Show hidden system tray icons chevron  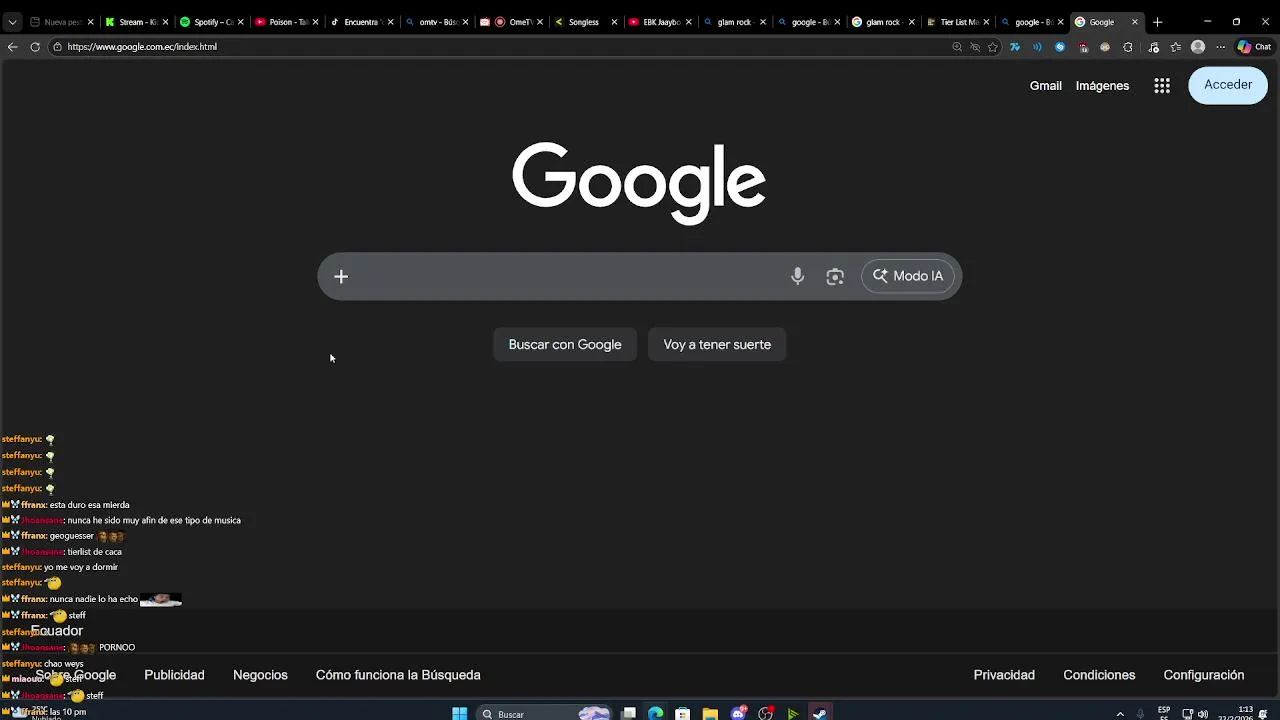click(x=1120, y=714)
